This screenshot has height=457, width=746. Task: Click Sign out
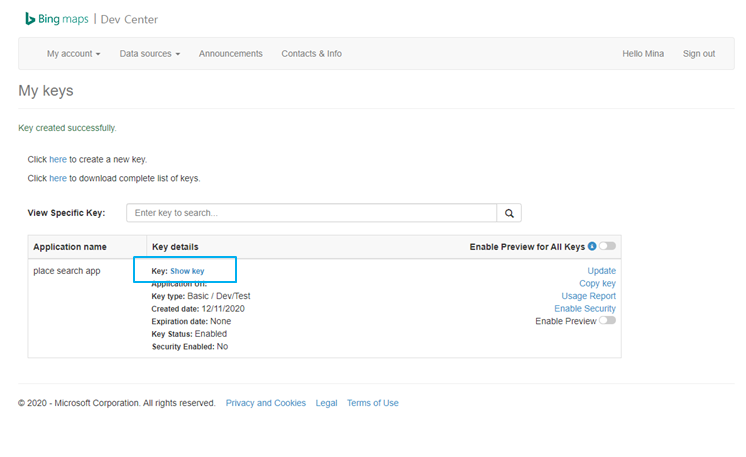point(699,54)
